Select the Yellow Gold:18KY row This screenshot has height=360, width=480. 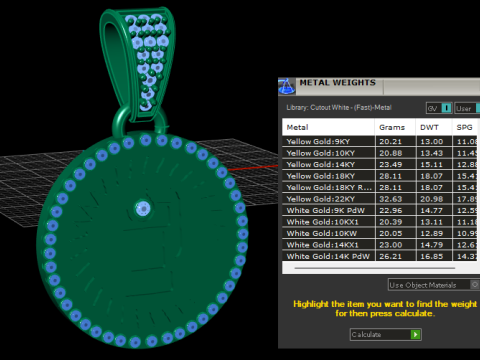point(380,176)
